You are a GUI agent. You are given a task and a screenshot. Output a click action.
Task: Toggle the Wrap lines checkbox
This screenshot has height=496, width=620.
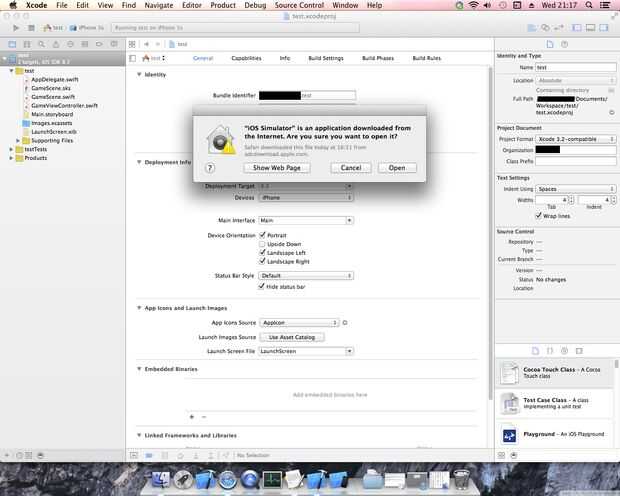pos(538,216)
